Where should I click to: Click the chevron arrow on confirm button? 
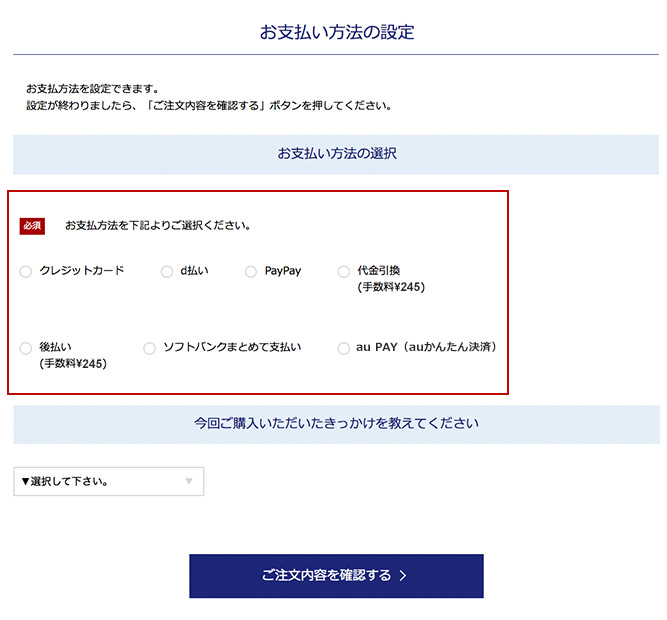click(402, 576)
